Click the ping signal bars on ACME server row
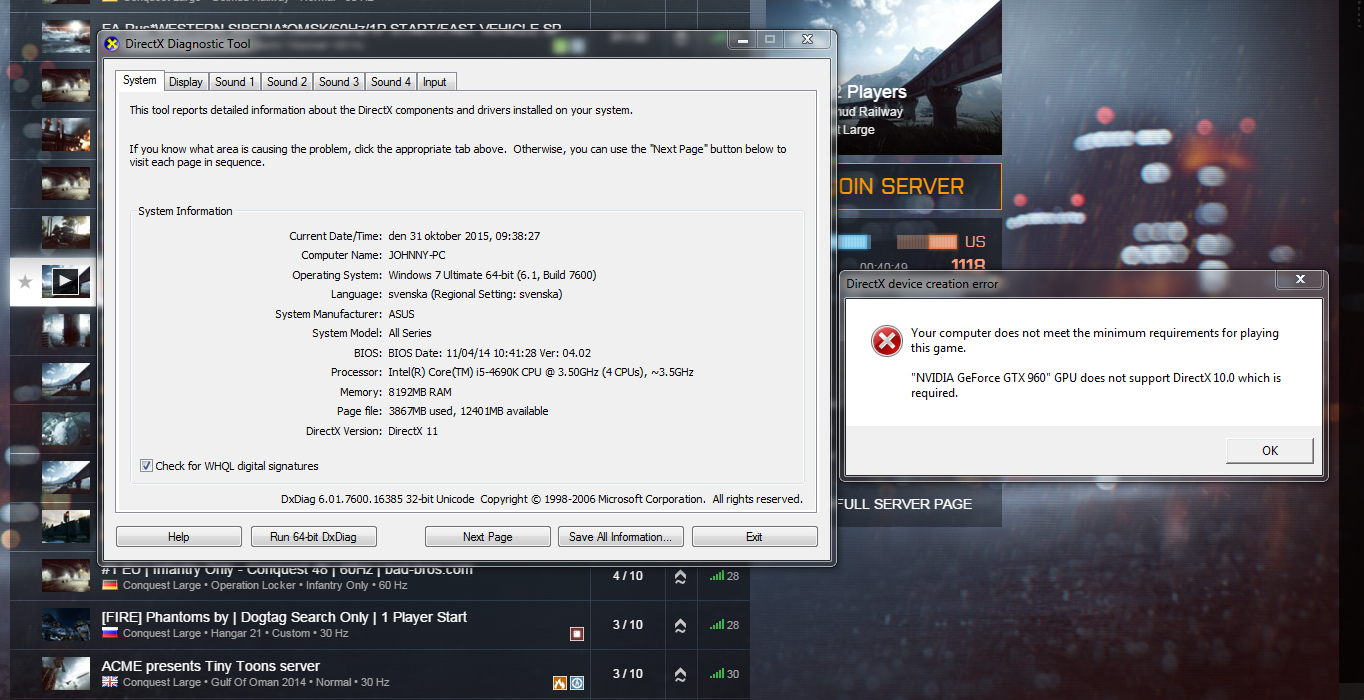 point(716,674)
